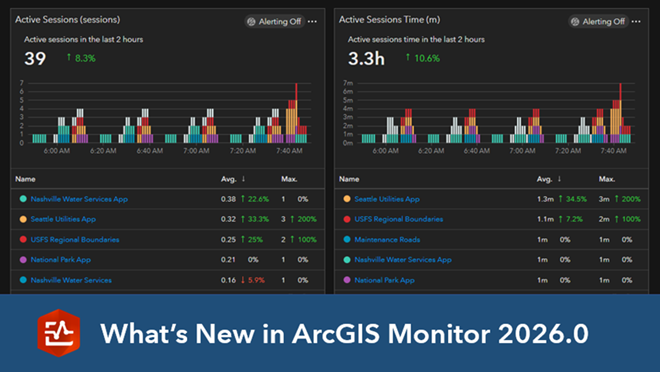
Task: Sort by Avg. arrow in Active Sessions table
Action: [243, 179]
